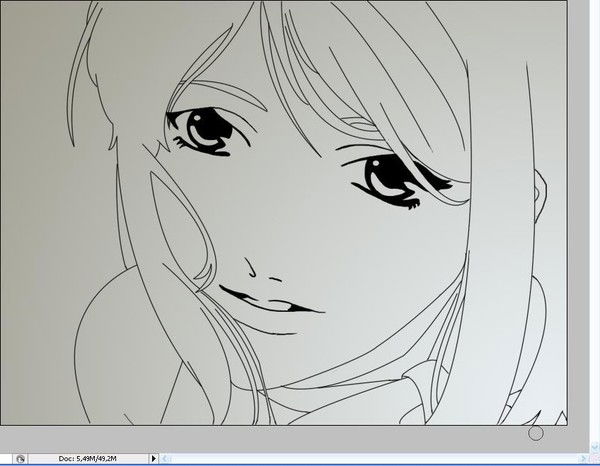Click the collar lines at bottom of drawing

point(420,385)
